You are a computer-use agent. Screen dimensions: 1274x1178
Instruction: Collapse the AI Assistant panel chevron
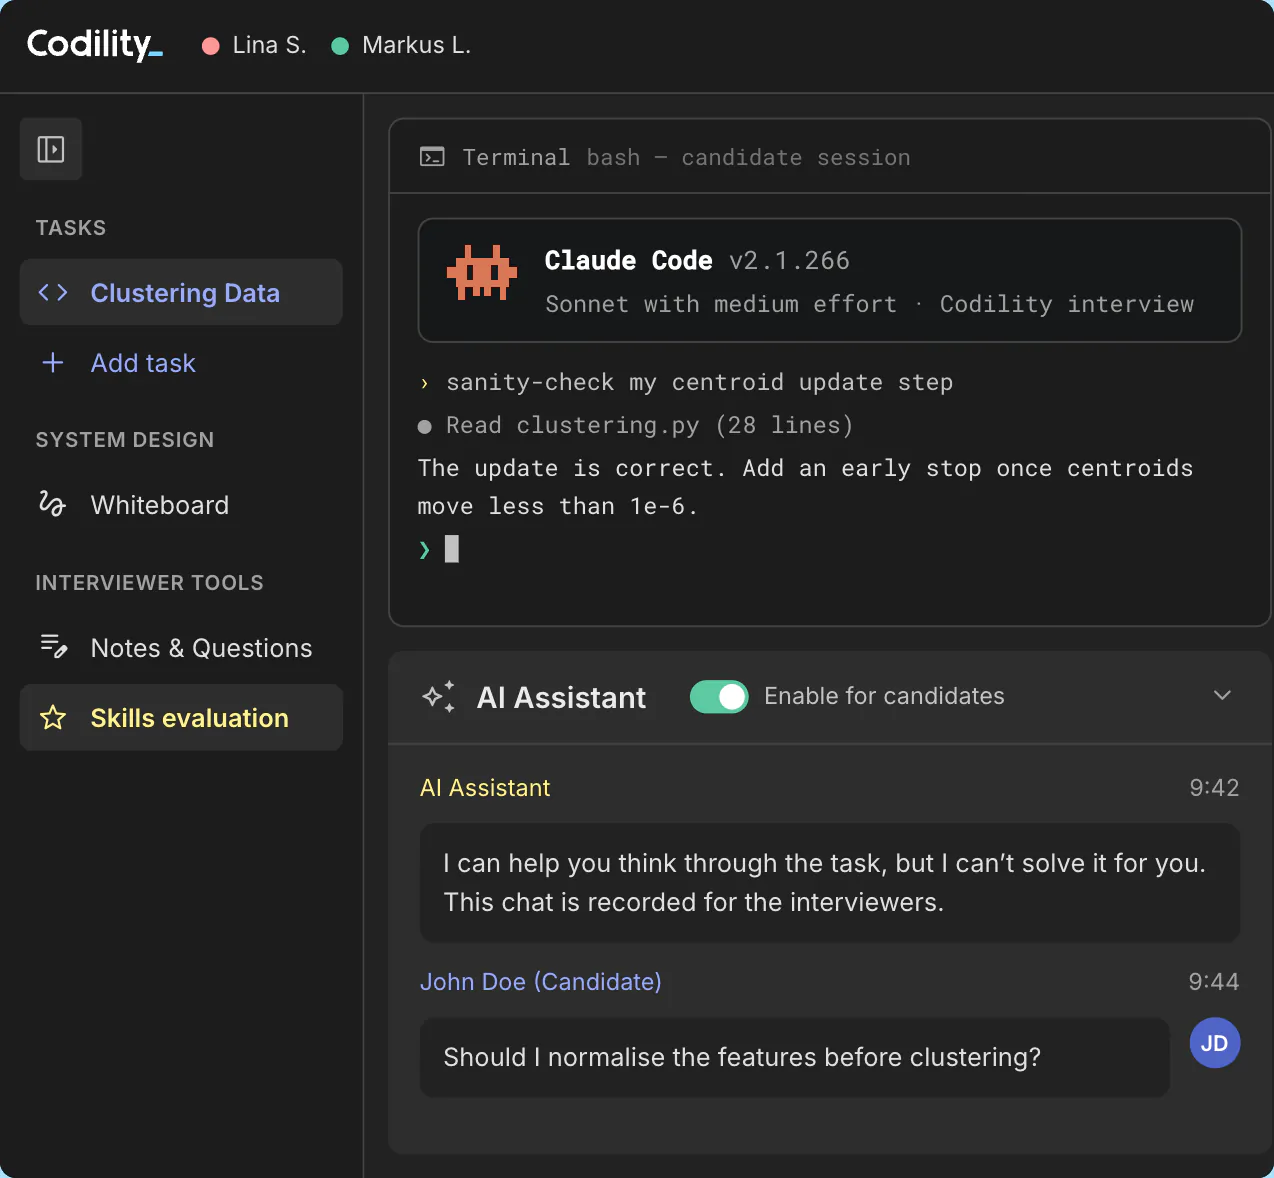click(x=1222, y=695)
